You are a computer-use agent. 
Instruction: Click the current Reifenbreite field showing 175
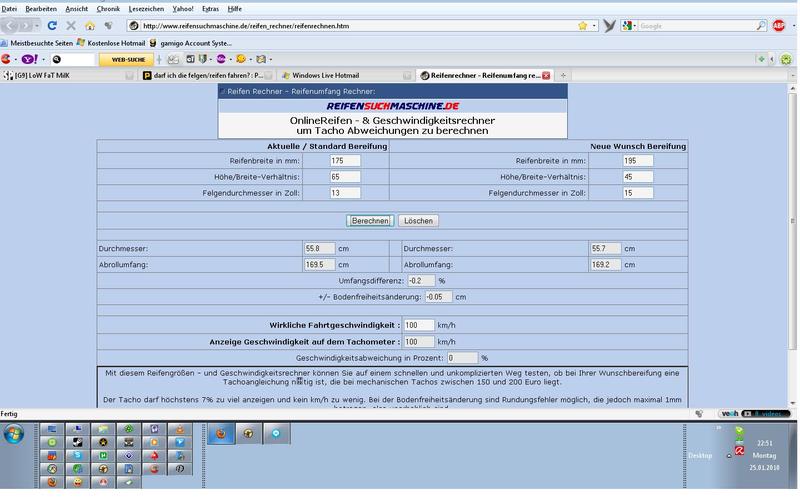(345, 161)
